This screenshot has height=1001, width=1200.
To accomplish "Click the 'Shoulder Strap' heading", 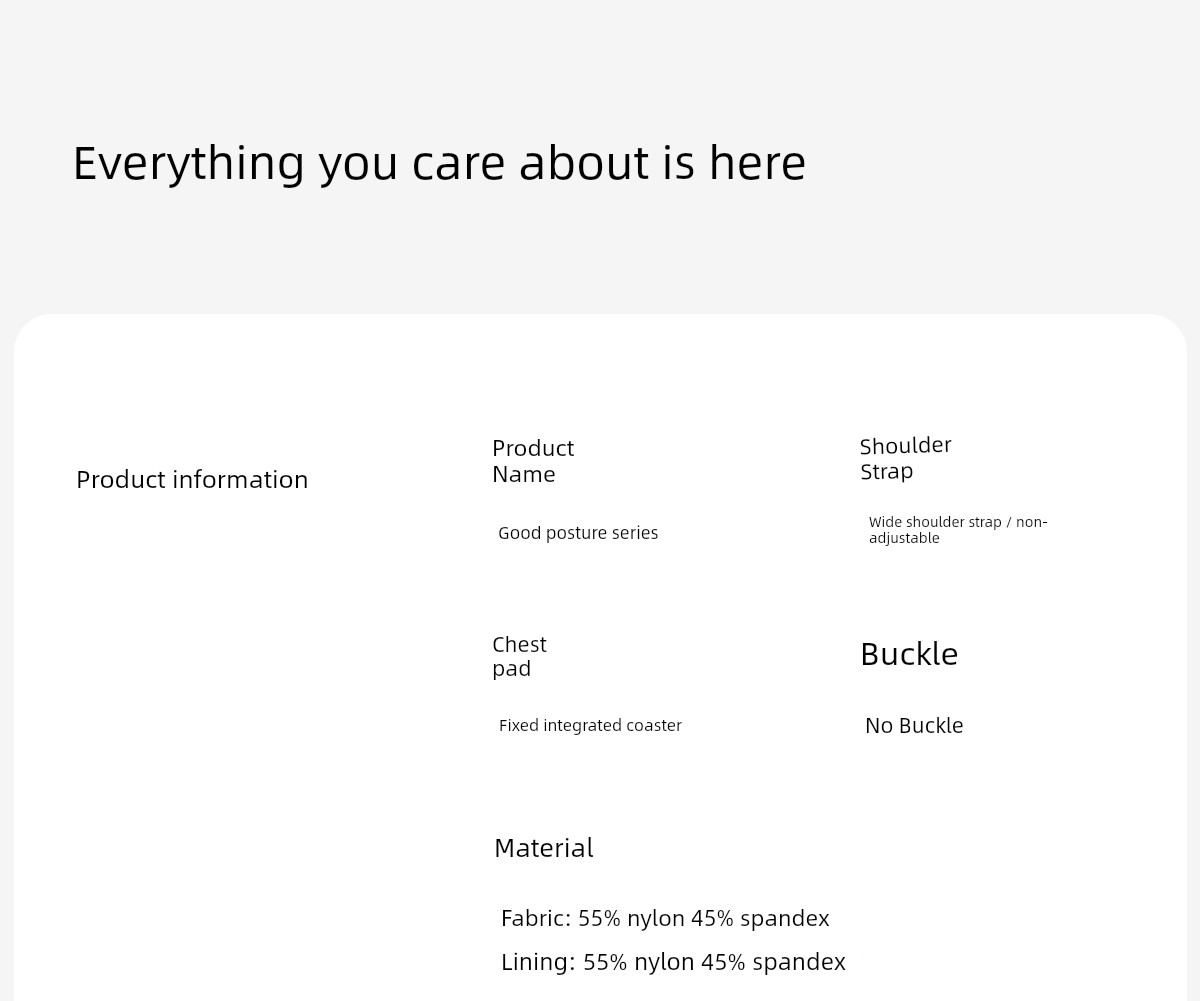I will coord(905,458).
